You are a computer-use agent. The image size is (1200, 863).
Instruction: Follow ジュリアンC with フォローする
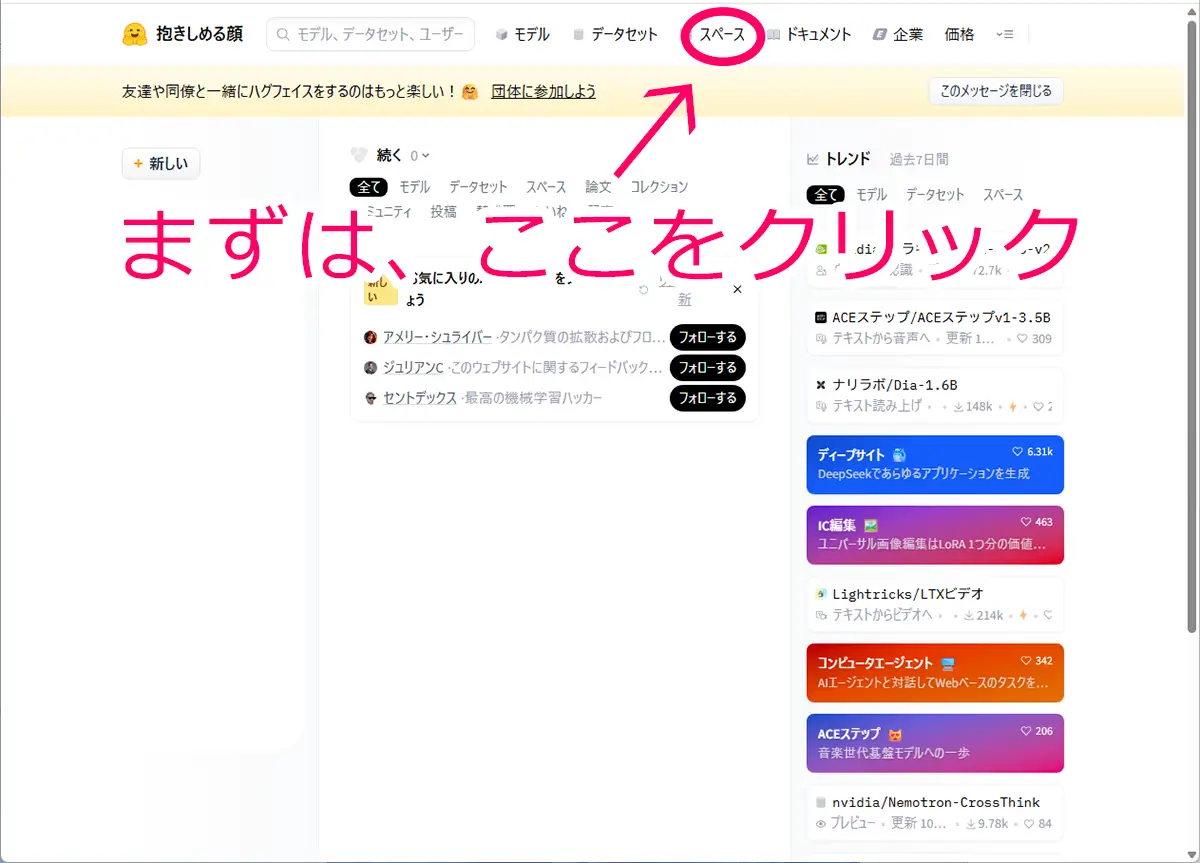(x=708, y=368)
